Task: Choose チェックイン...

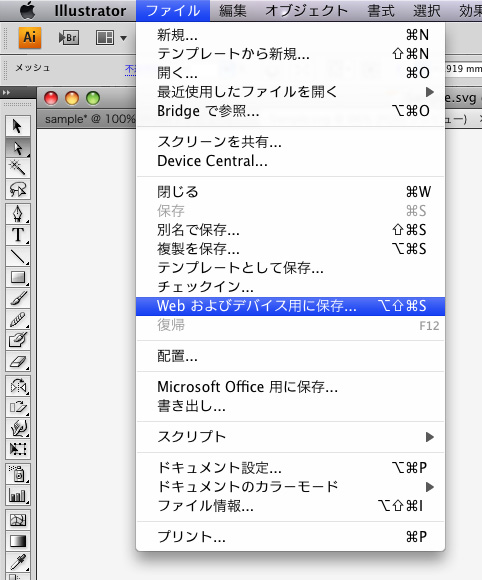Action: [290, 287]
